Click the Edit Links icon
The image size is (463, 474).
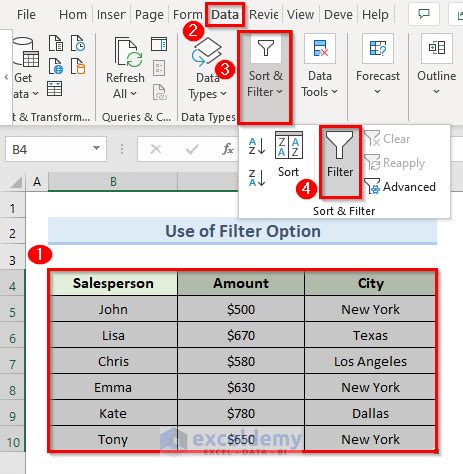(x=159, y=92)
